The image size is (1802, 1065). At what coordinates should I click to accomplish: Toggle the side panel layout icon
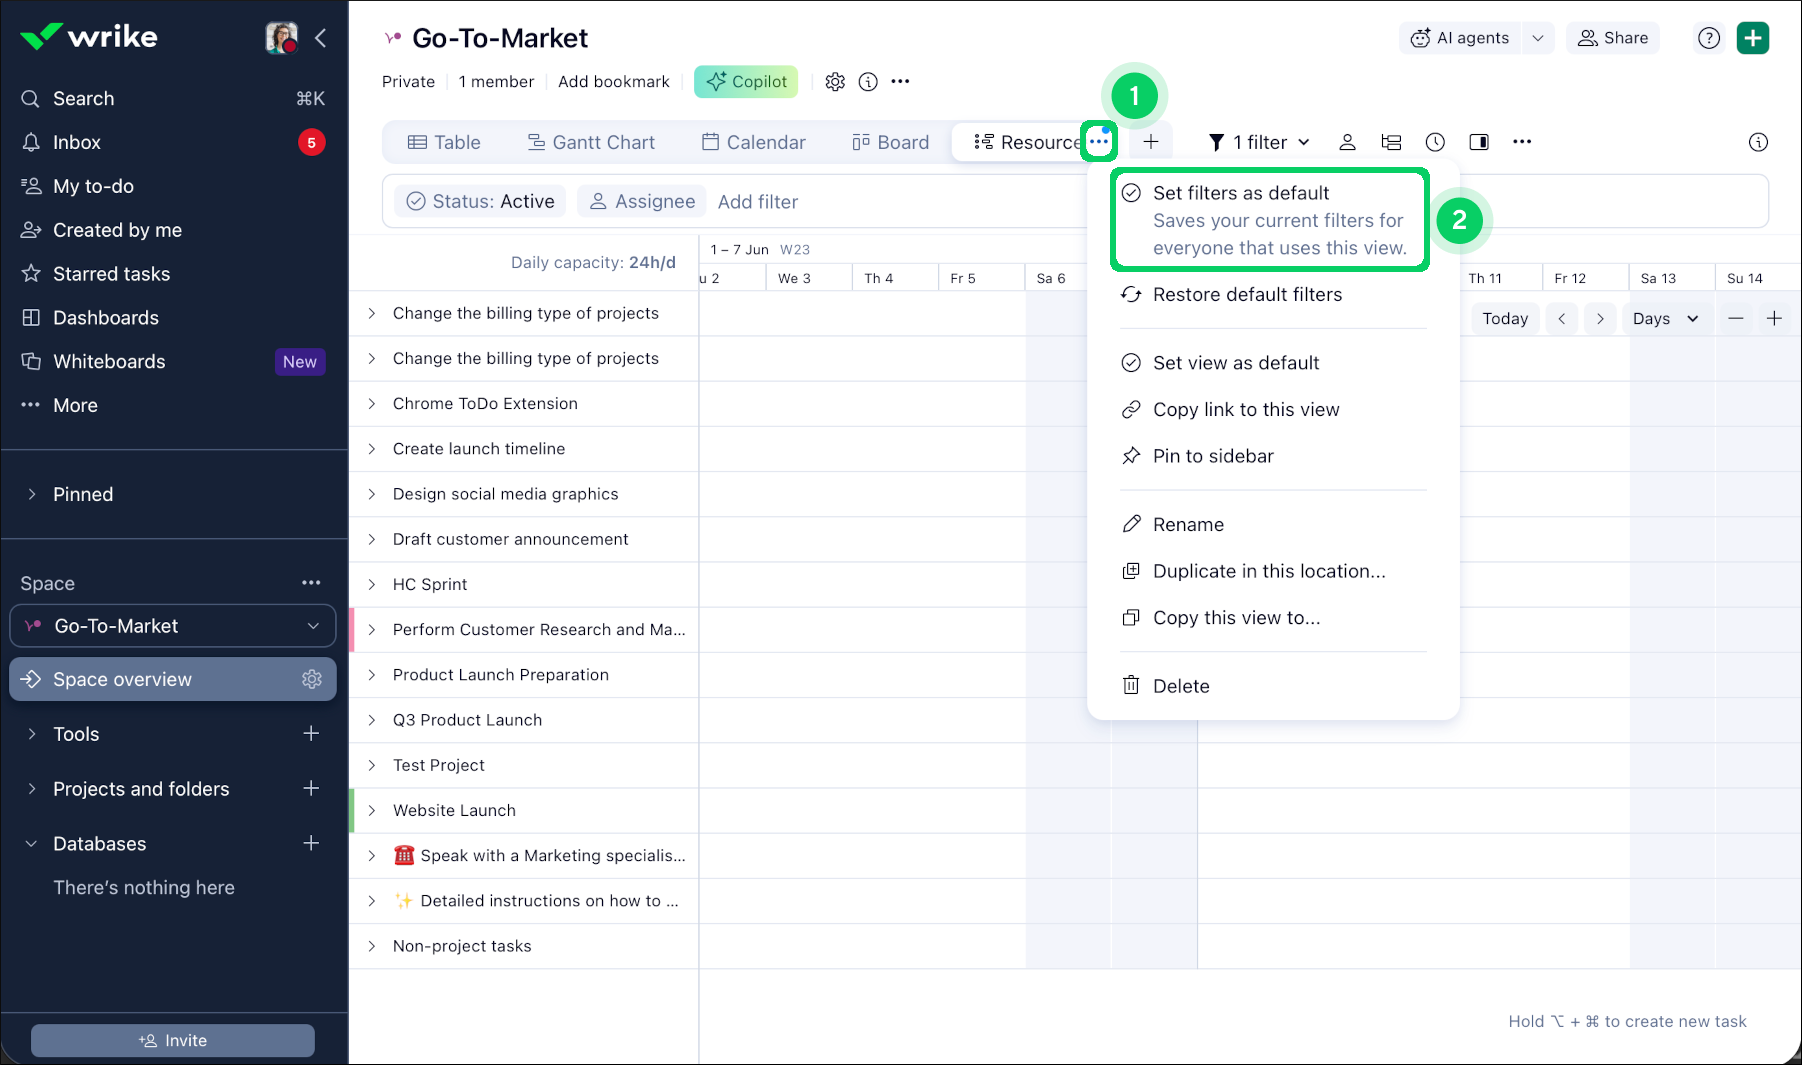coord(1479,142)
